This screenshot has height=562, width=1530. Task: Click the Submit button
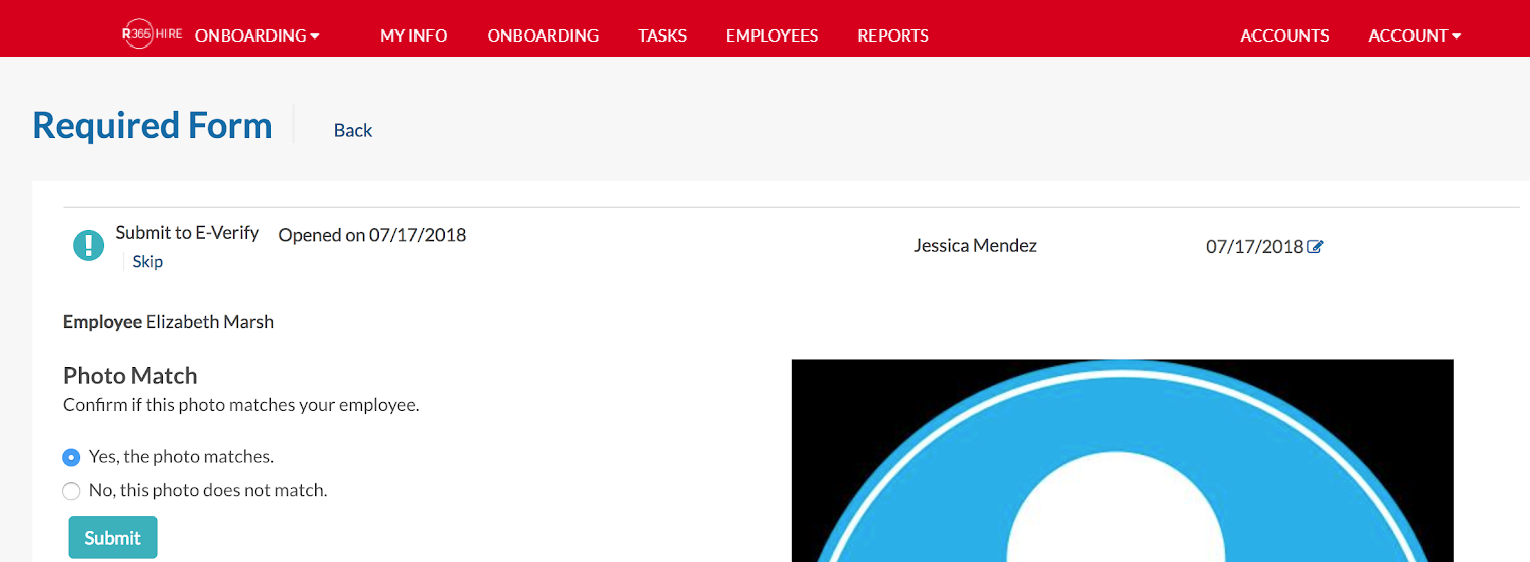[113, 537]
